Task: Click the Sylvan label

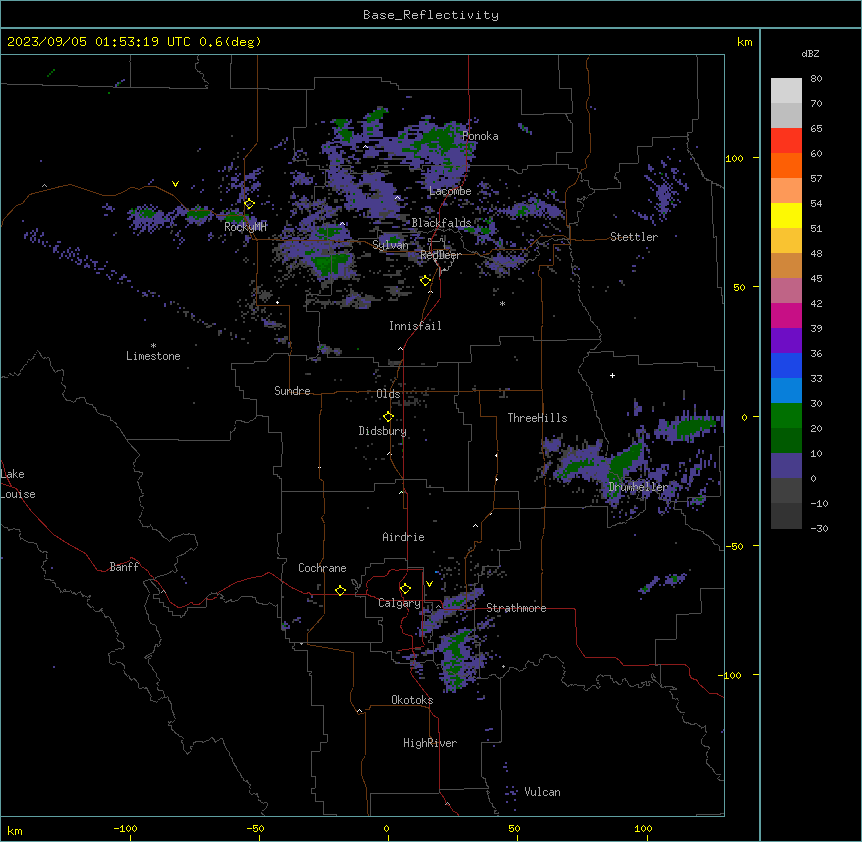Action: 390,245
